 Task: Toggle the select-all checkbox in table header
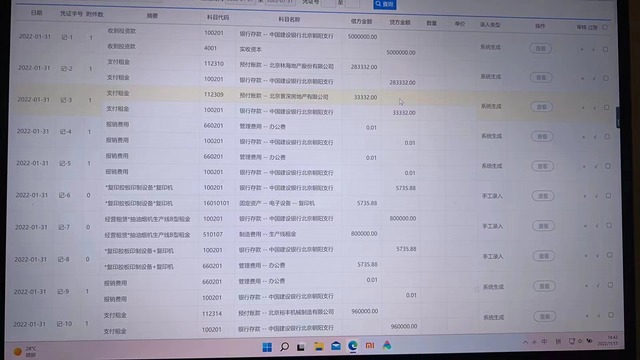(604, 27)
